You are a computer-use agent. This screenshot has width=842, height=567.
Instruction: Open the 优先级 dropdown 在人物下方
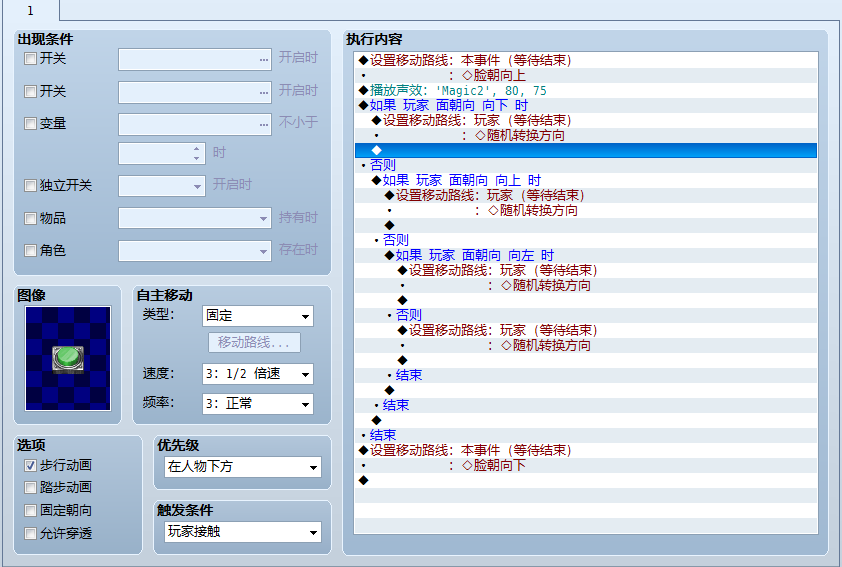pyautogui.click(x=243, y=467)
